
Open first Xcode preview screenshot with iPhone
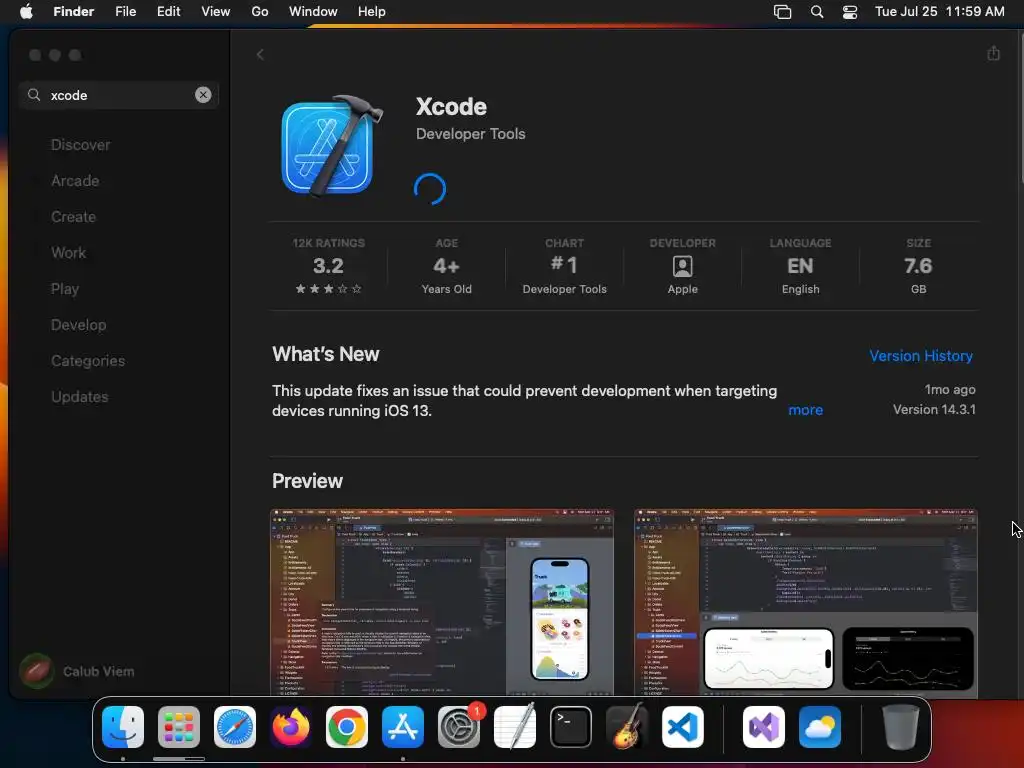442,602
